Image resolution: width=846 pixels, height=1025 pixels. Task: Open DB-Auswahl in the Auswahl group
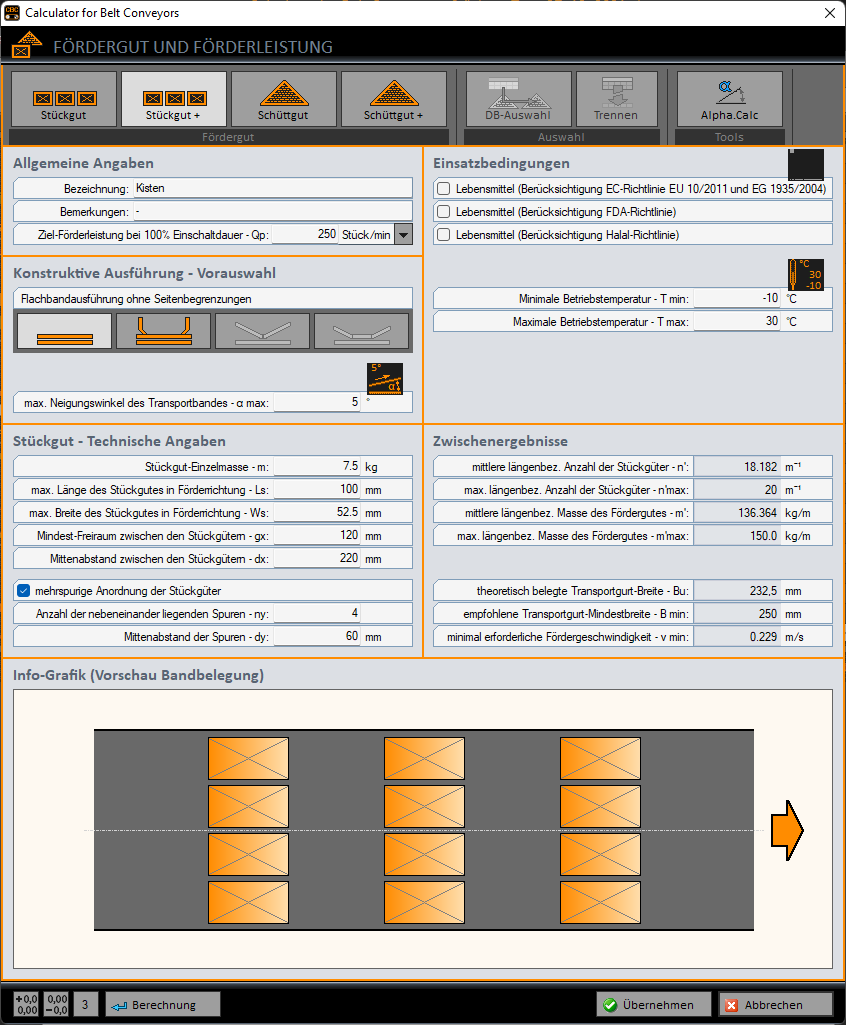point(517,99)
